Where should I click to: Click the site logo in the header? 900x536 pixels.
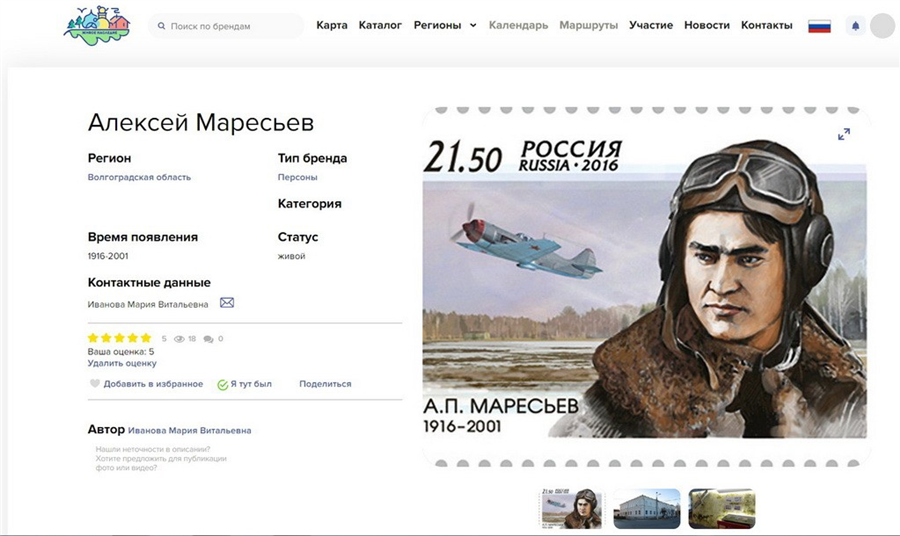coord(97,25)
